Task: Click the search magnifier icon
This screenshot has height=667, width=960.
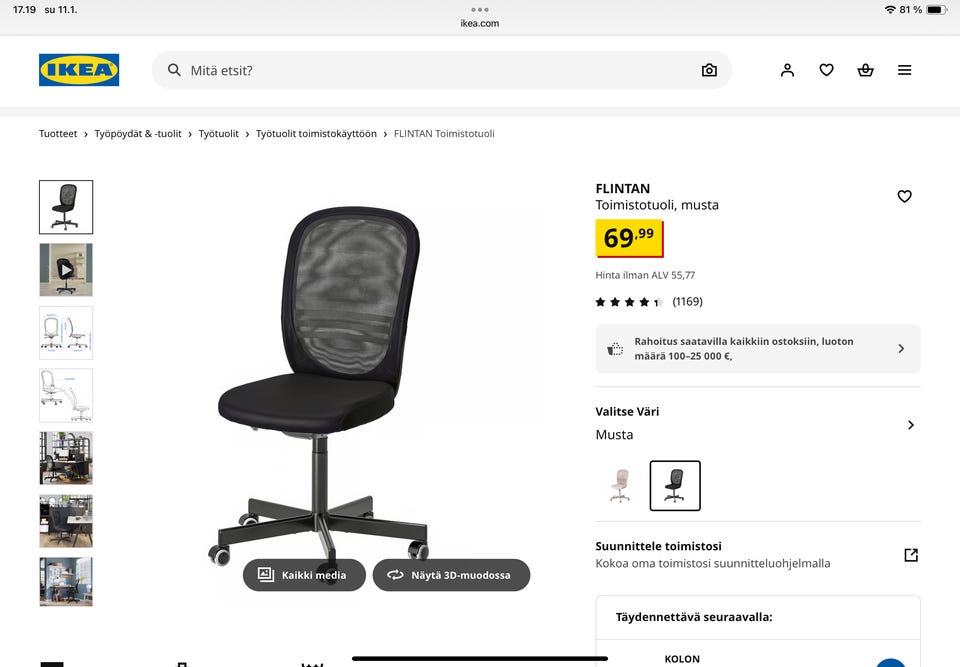Action: (x=174, y=70)
